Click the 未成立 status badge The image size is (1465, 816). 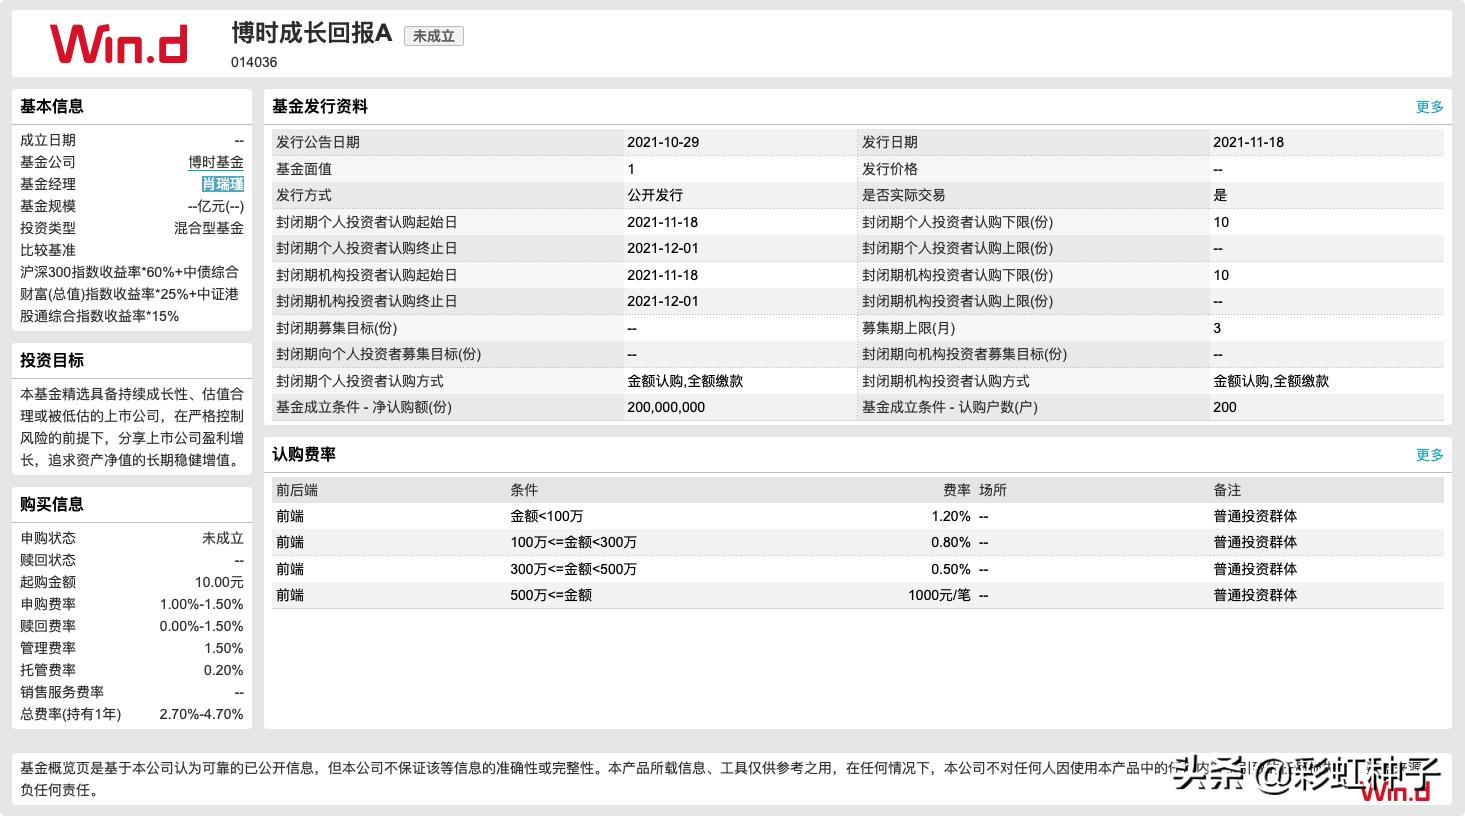433,35
